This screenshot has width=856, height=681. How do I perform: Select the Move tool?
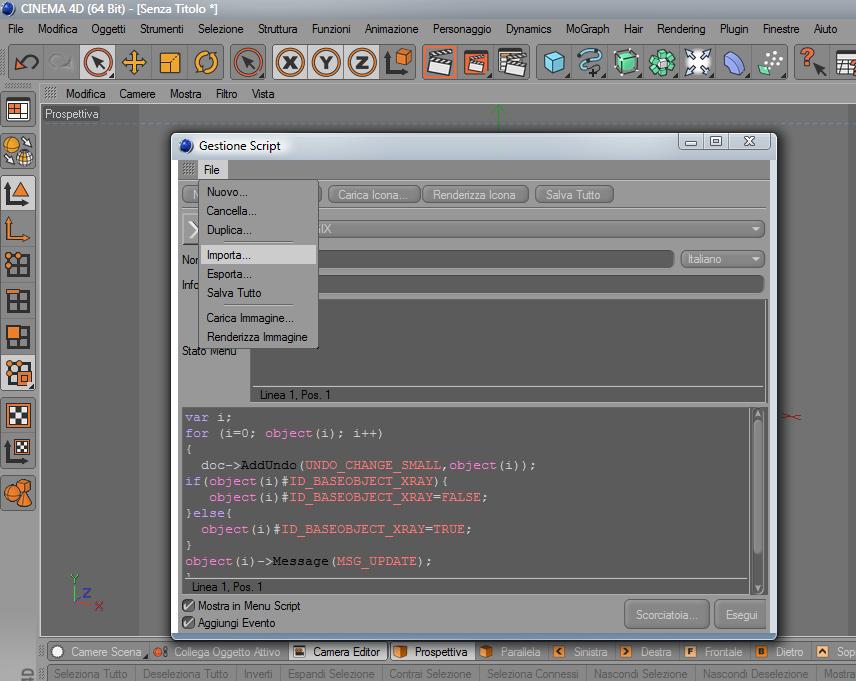pyautogui.click(x=134, y=63)
